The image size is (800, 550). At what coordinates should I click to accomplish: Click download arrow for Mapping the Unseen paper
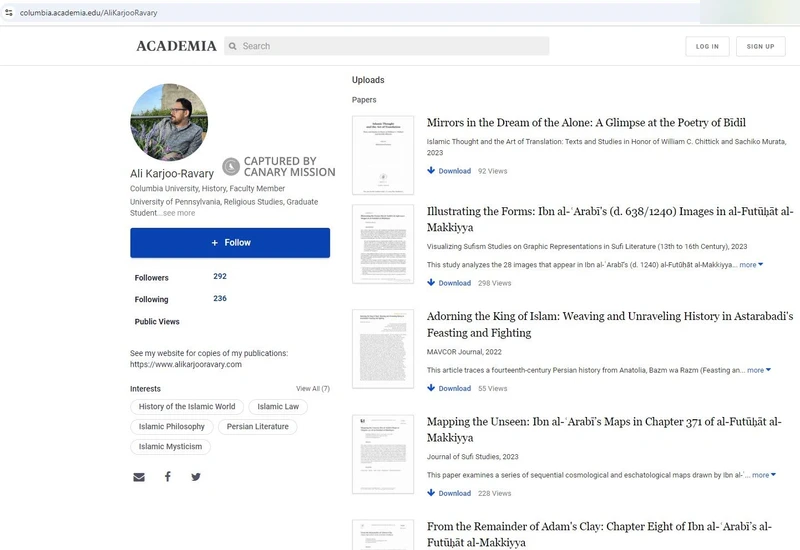pyautogui.click(x=431, y=493)
